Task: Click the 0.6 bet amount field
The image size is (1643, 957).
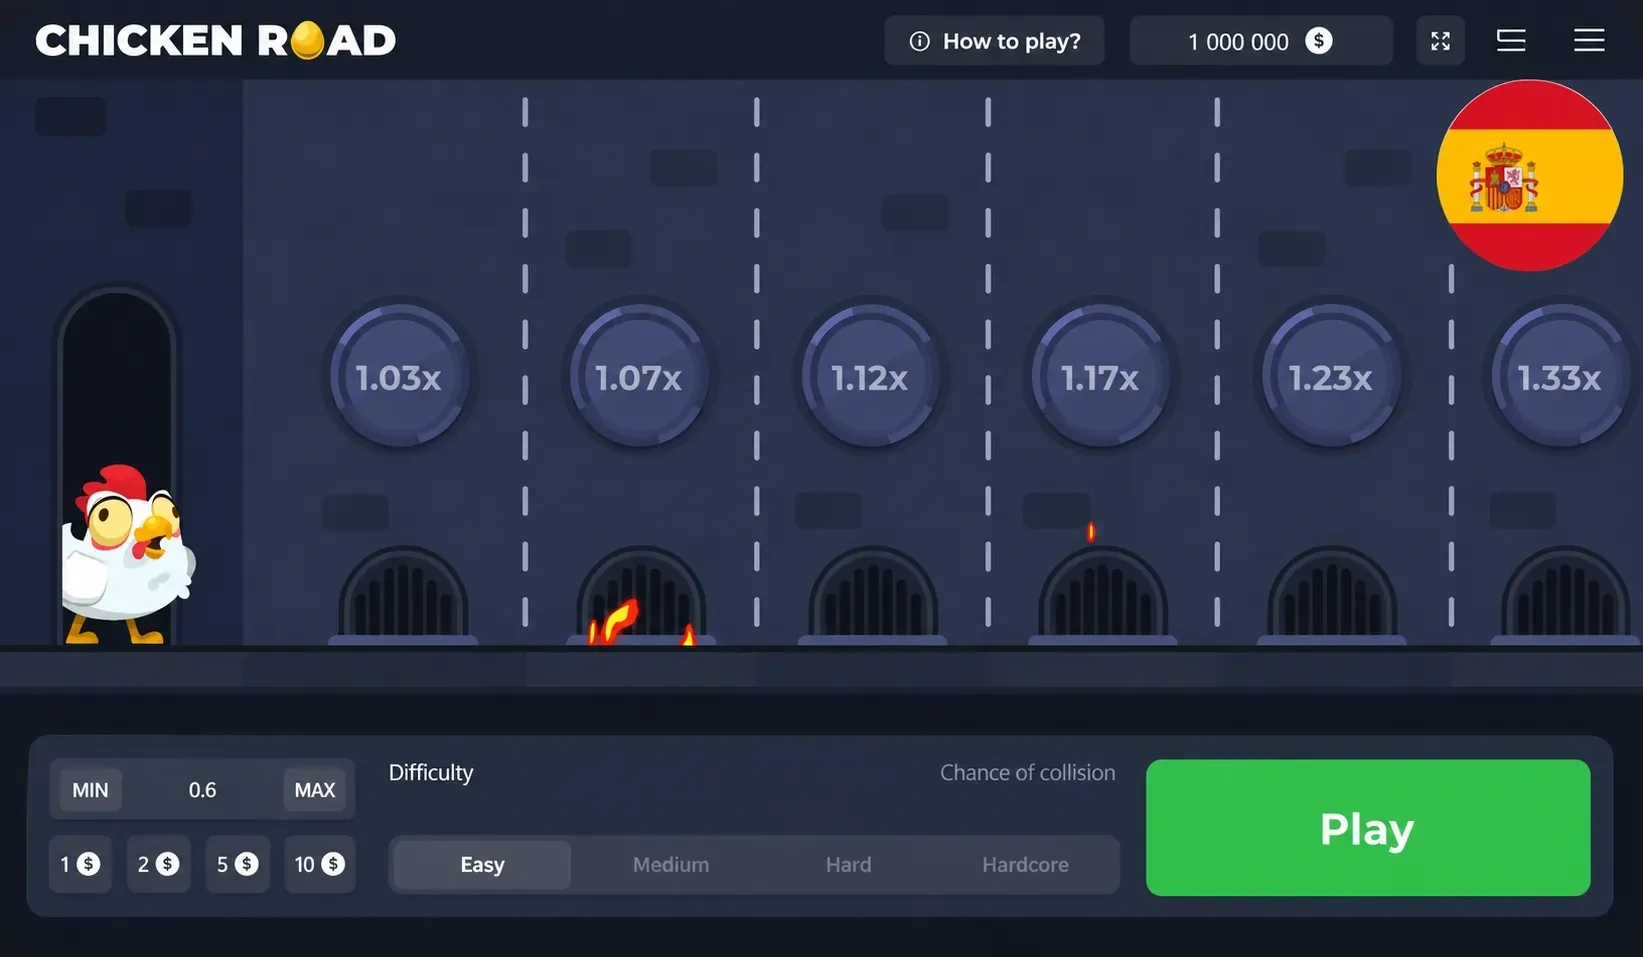Action: tap(203, 790)
